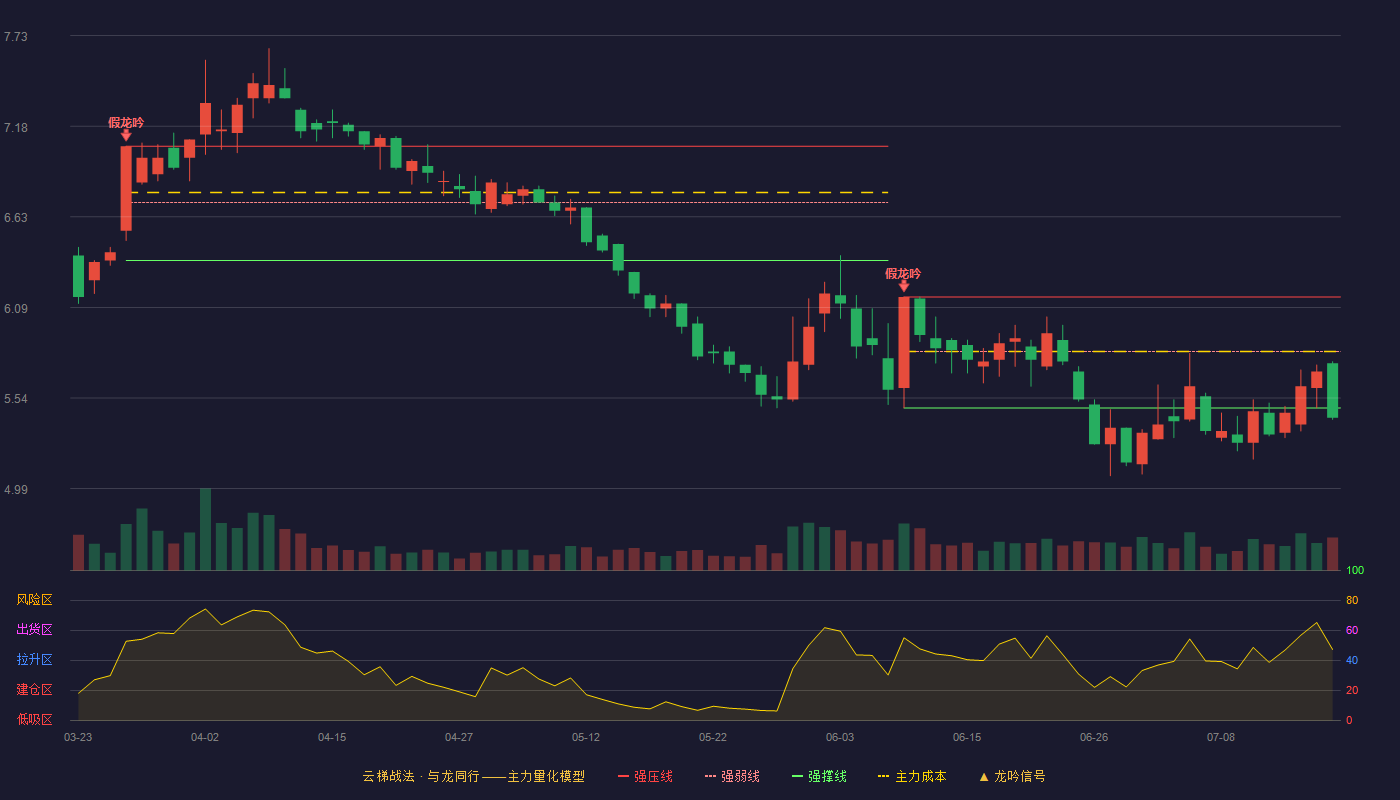Image resolution: width=1400 pixels, height=800 pixels.
Task: Click the 60 indicator scale label
Action: tap(1352, 630)
